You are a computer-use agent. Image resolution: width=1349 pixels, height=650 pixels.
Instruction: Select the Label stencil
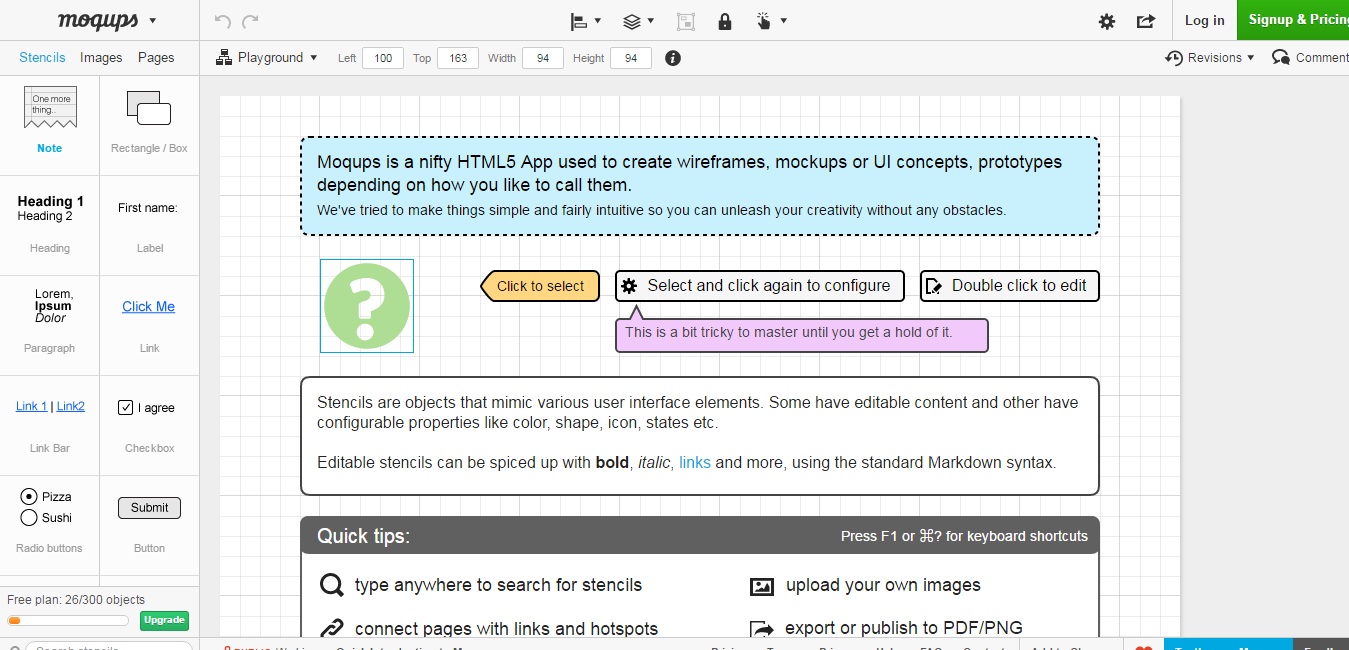149,224
